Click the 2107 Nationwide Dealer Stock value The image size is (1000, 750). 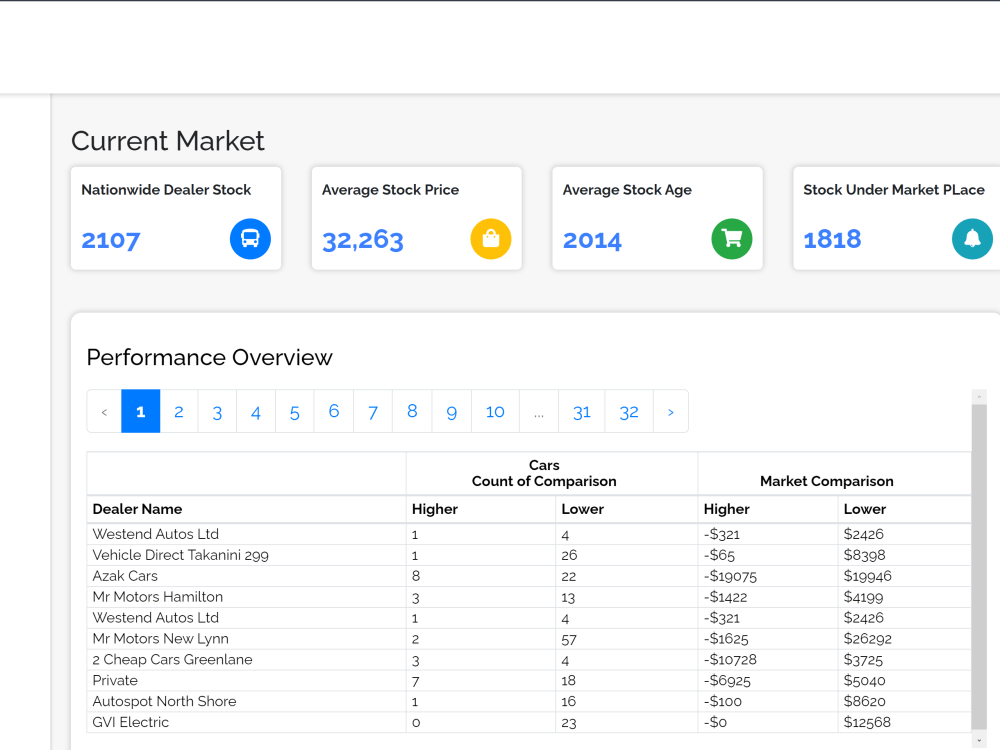tap(110, 240)
